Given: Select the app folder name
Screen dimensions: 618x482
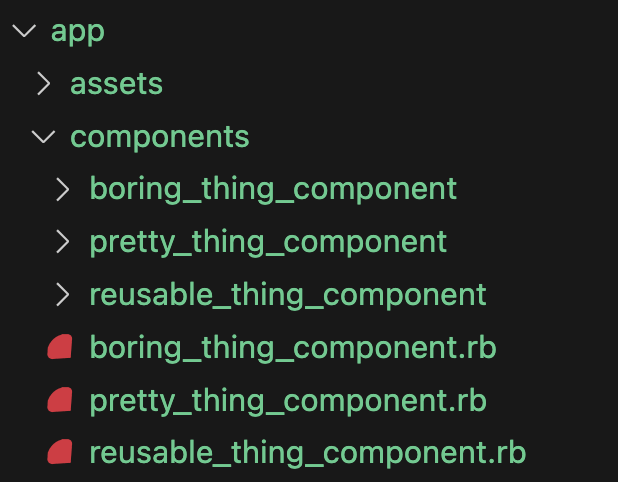Looking at the screenshot, I should (x=78, y=32).
